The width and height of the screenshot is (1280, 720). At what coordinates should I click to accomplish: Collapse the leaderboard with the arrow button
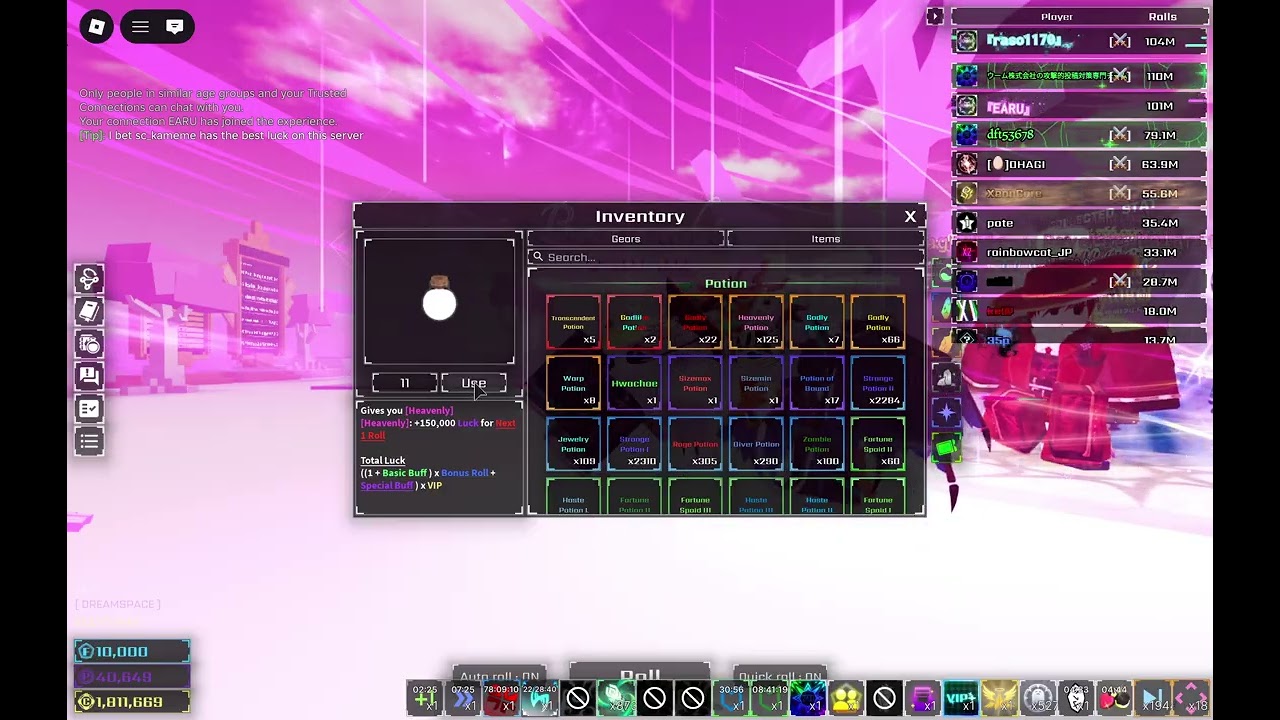point(934,16)
